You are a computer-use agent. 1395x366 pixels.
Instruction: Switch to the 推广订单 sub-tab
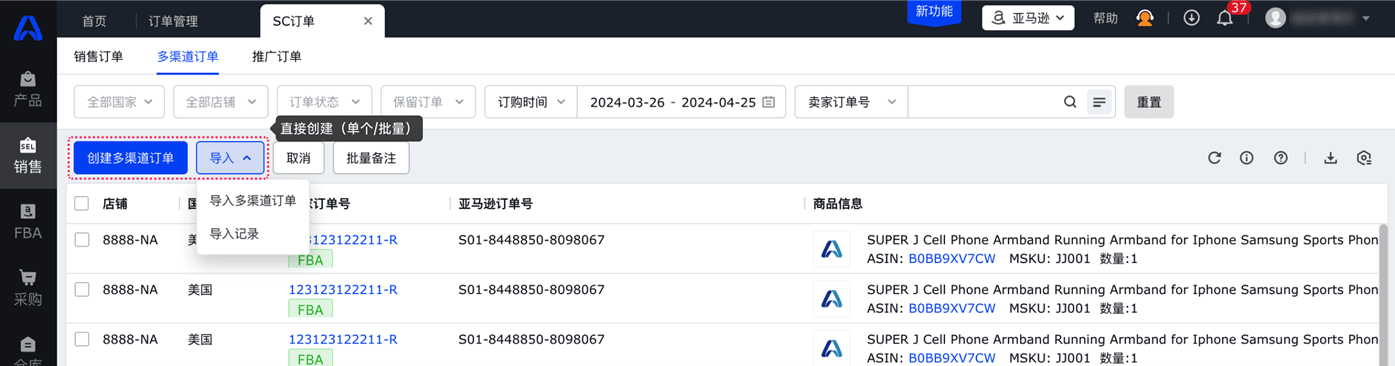(277, 57)
